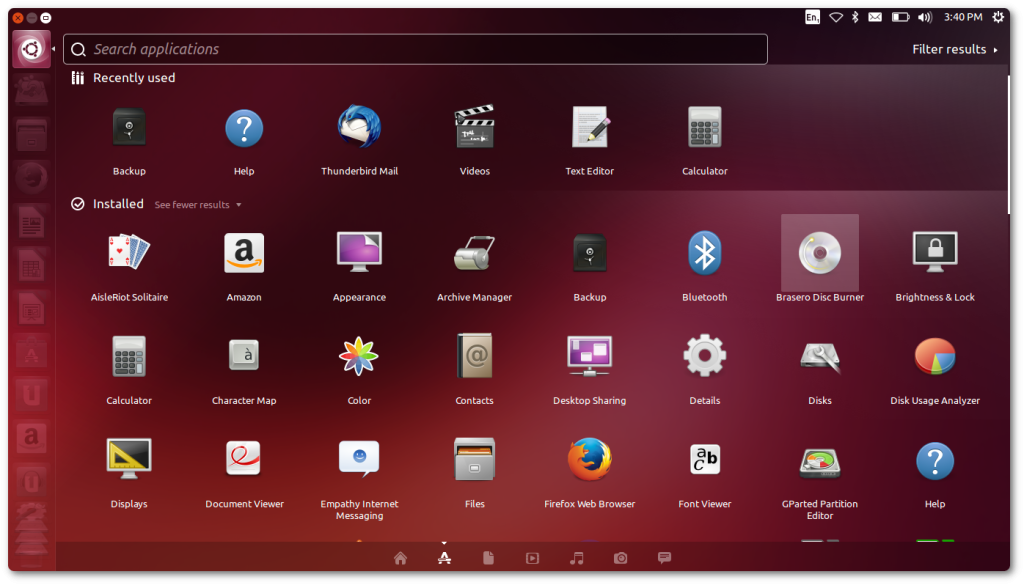Viewport: 1024px width, 585px height.
Task: Click the Amazon launcher dock icon
Action: pos(31,437)
